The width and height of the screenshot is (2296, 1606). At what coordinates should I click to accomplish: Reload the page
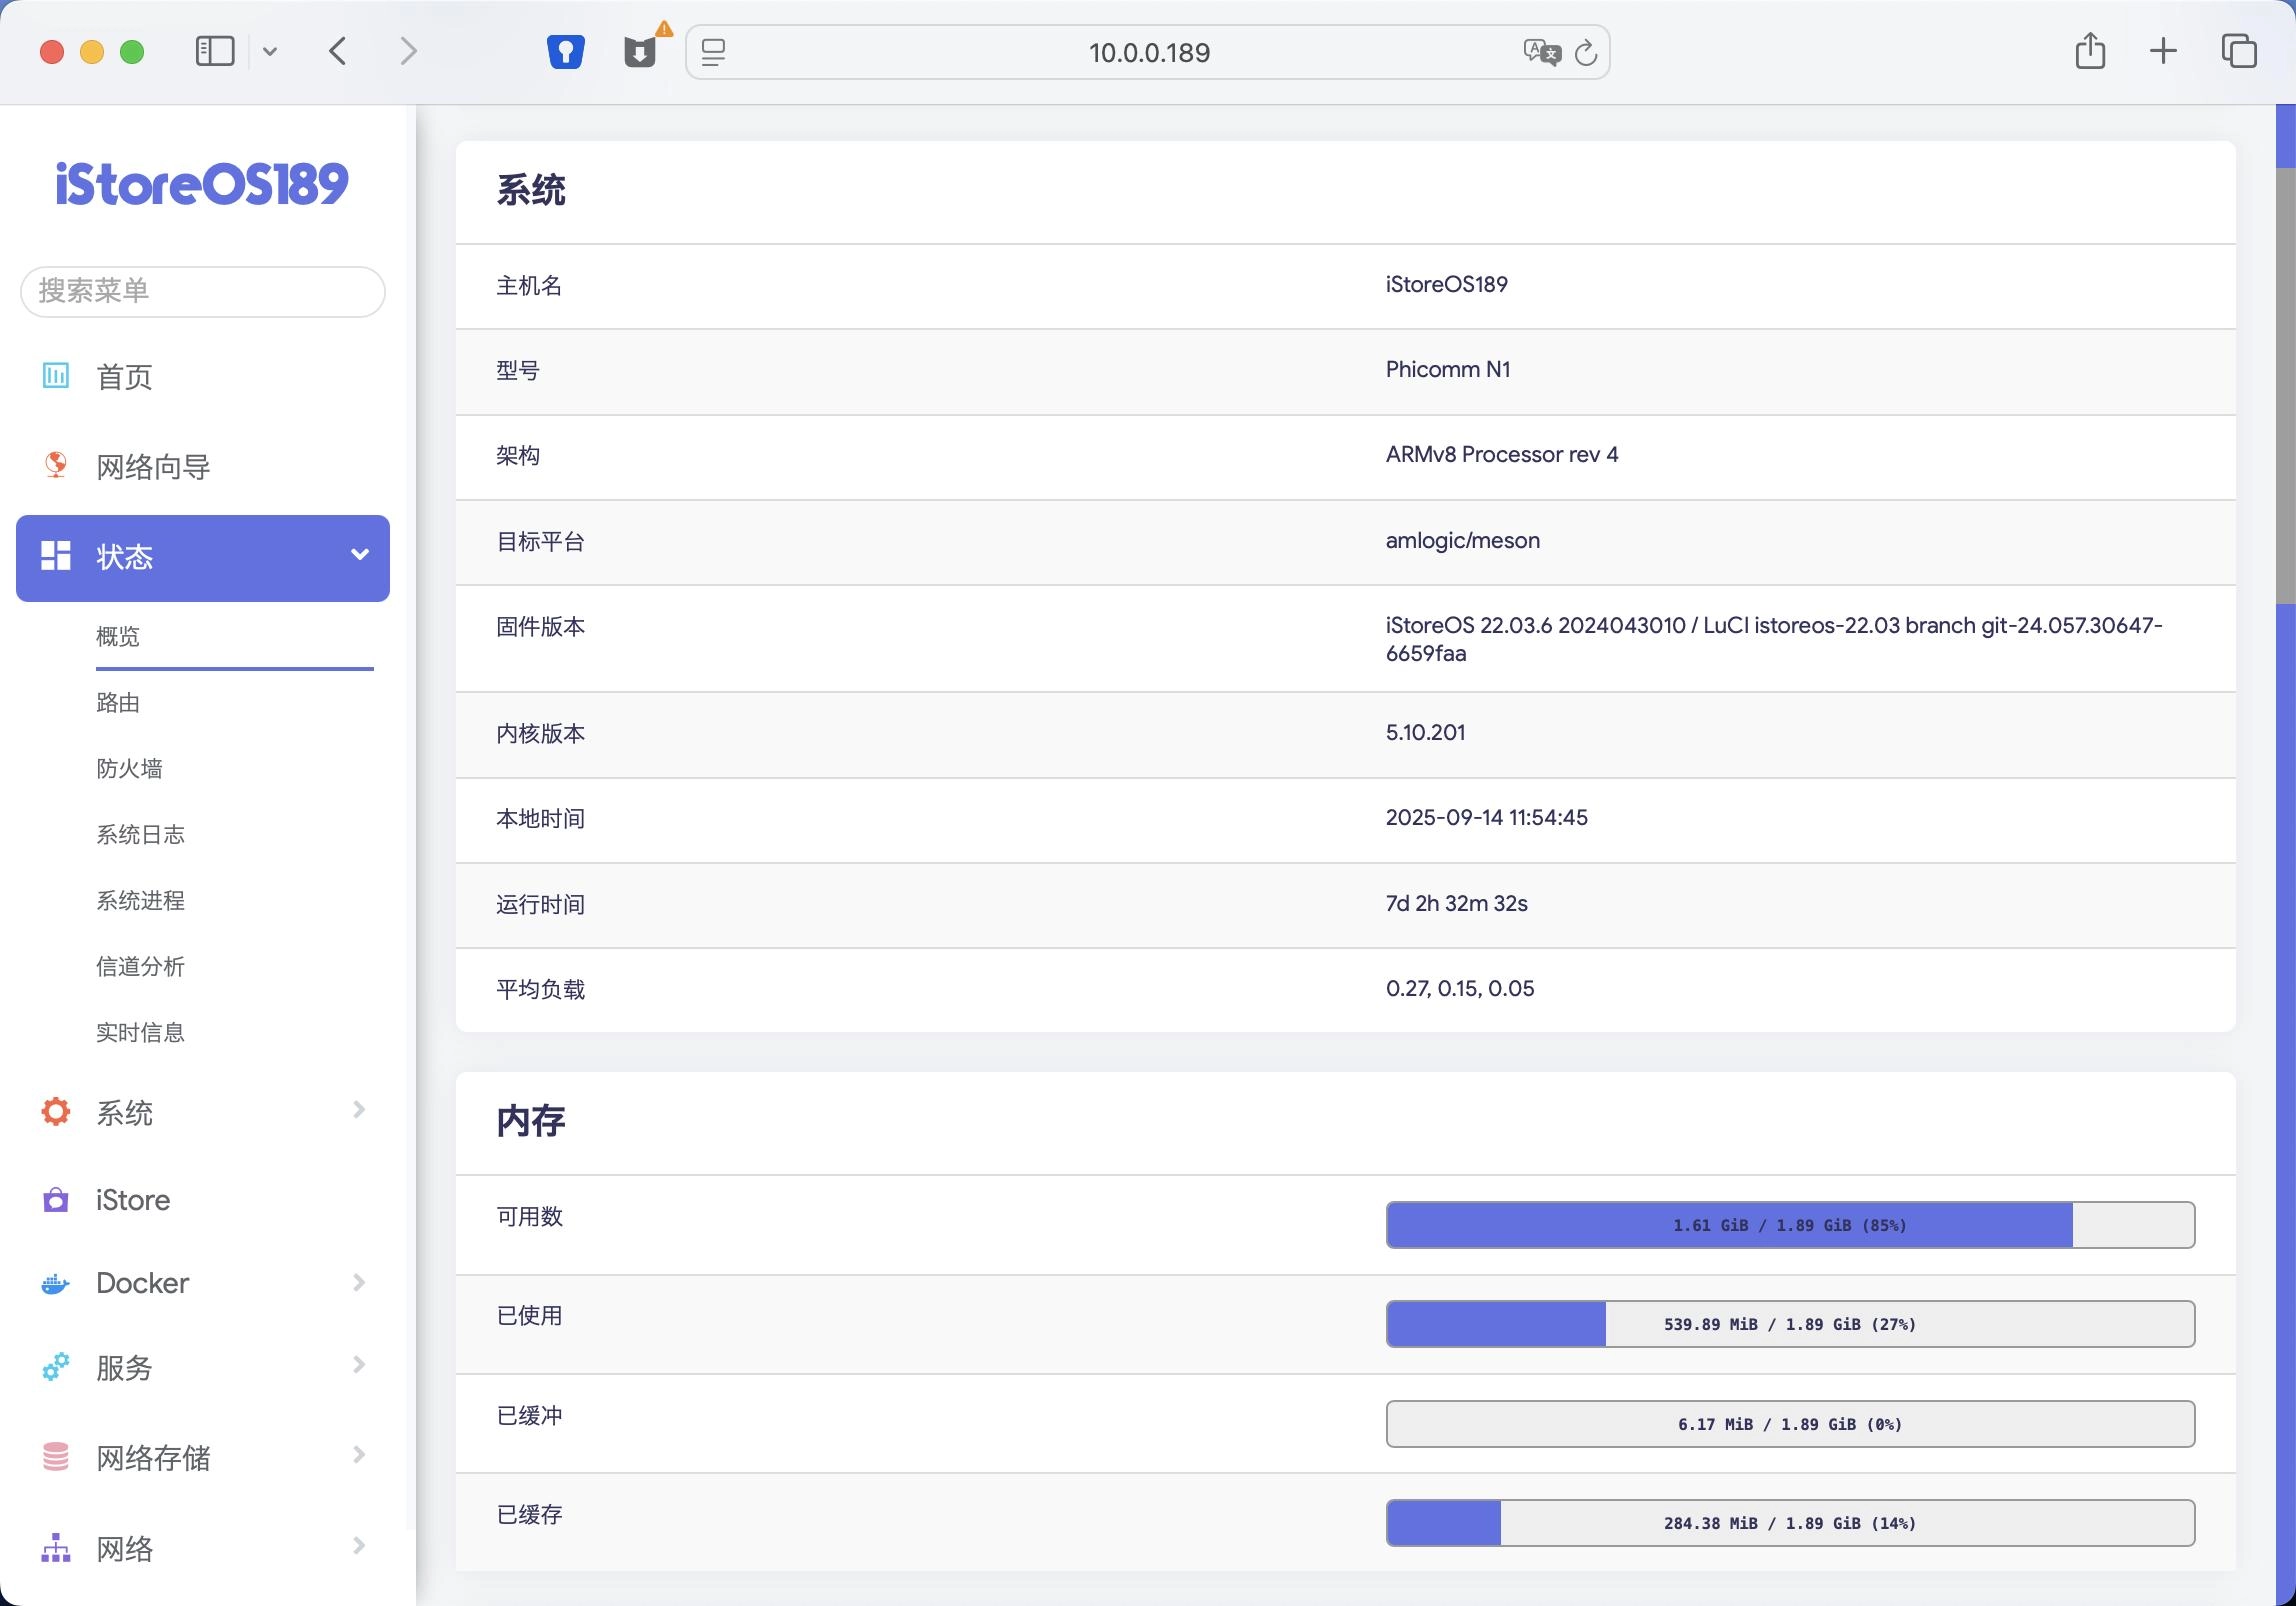[x=1586, y=52]
